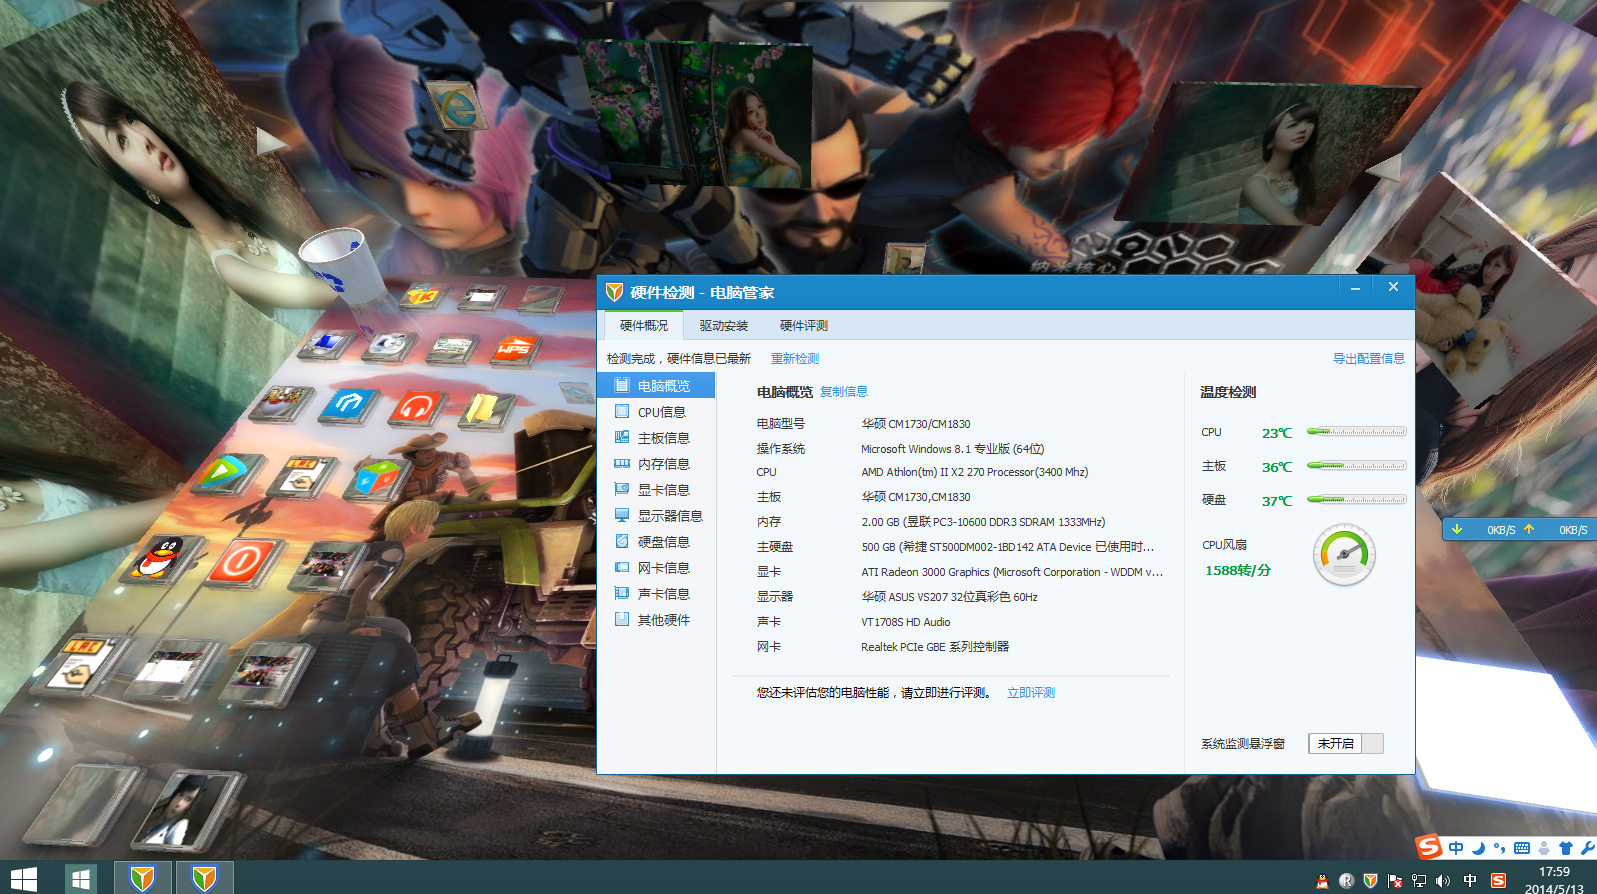Click 导出配置信息 link
1597x894 pixels.
point(1368,359)
